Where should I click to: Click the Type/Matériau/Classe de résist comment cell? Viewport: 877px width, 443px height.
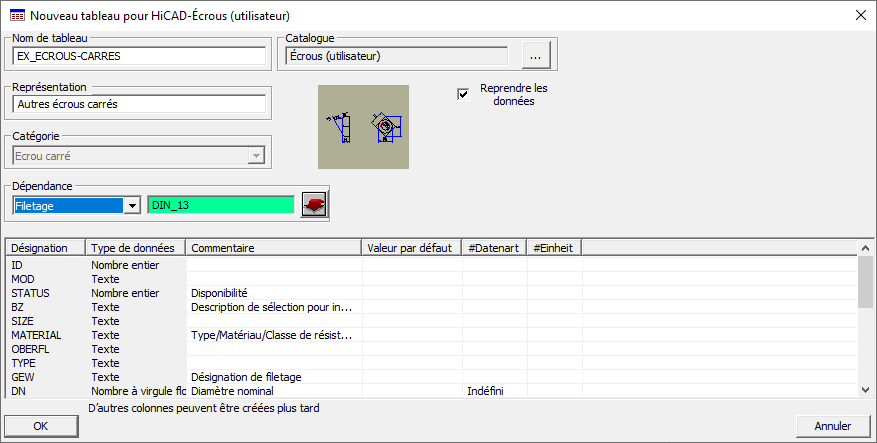click(x=274, y=335)
